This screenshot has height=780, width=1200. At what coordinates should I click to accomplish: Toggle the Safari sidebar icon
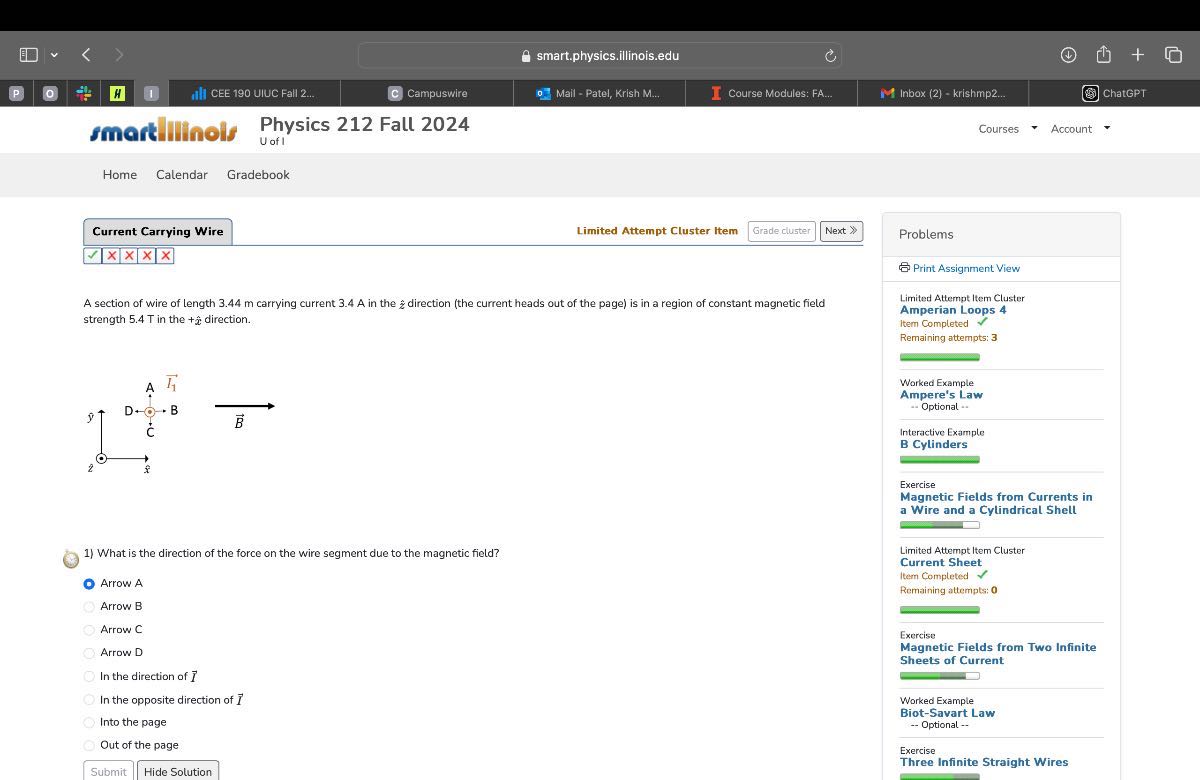(29, 55)
